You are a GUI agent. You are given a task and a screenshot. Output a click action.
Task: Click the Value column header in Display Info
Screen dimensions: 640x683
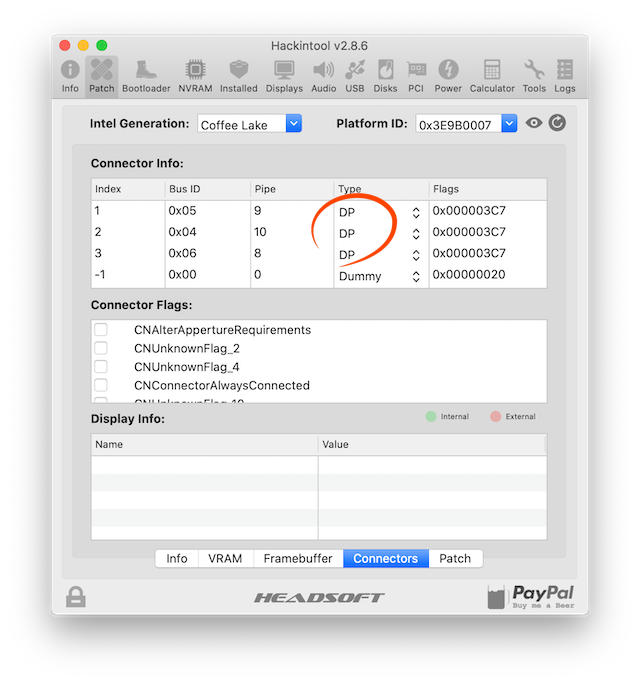(x=432, y=445)
